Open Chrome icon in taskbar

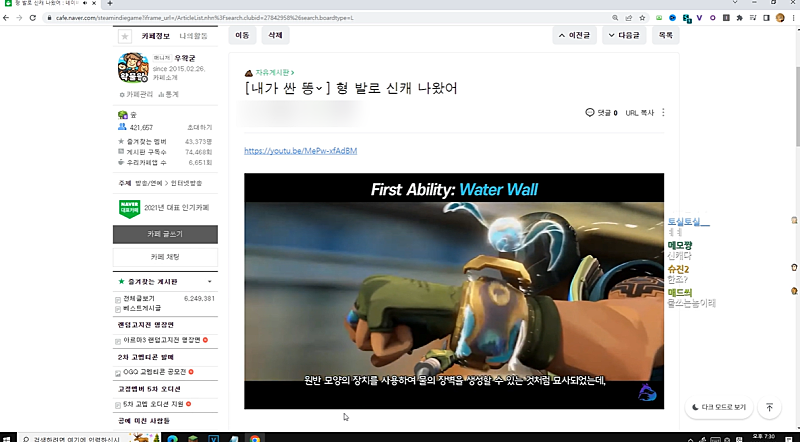(x=254, y=438)
